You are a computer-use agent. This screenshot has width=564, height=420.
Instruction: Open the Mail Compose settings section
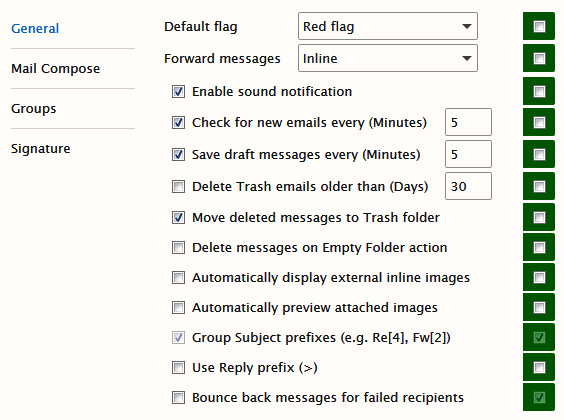tap(55, 68)
